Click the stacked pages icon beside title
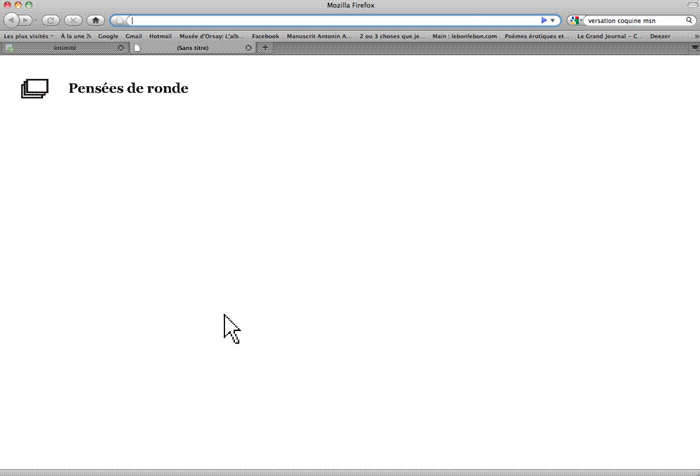The height and width of the screenshot is (476, 700). coord(34,89)
